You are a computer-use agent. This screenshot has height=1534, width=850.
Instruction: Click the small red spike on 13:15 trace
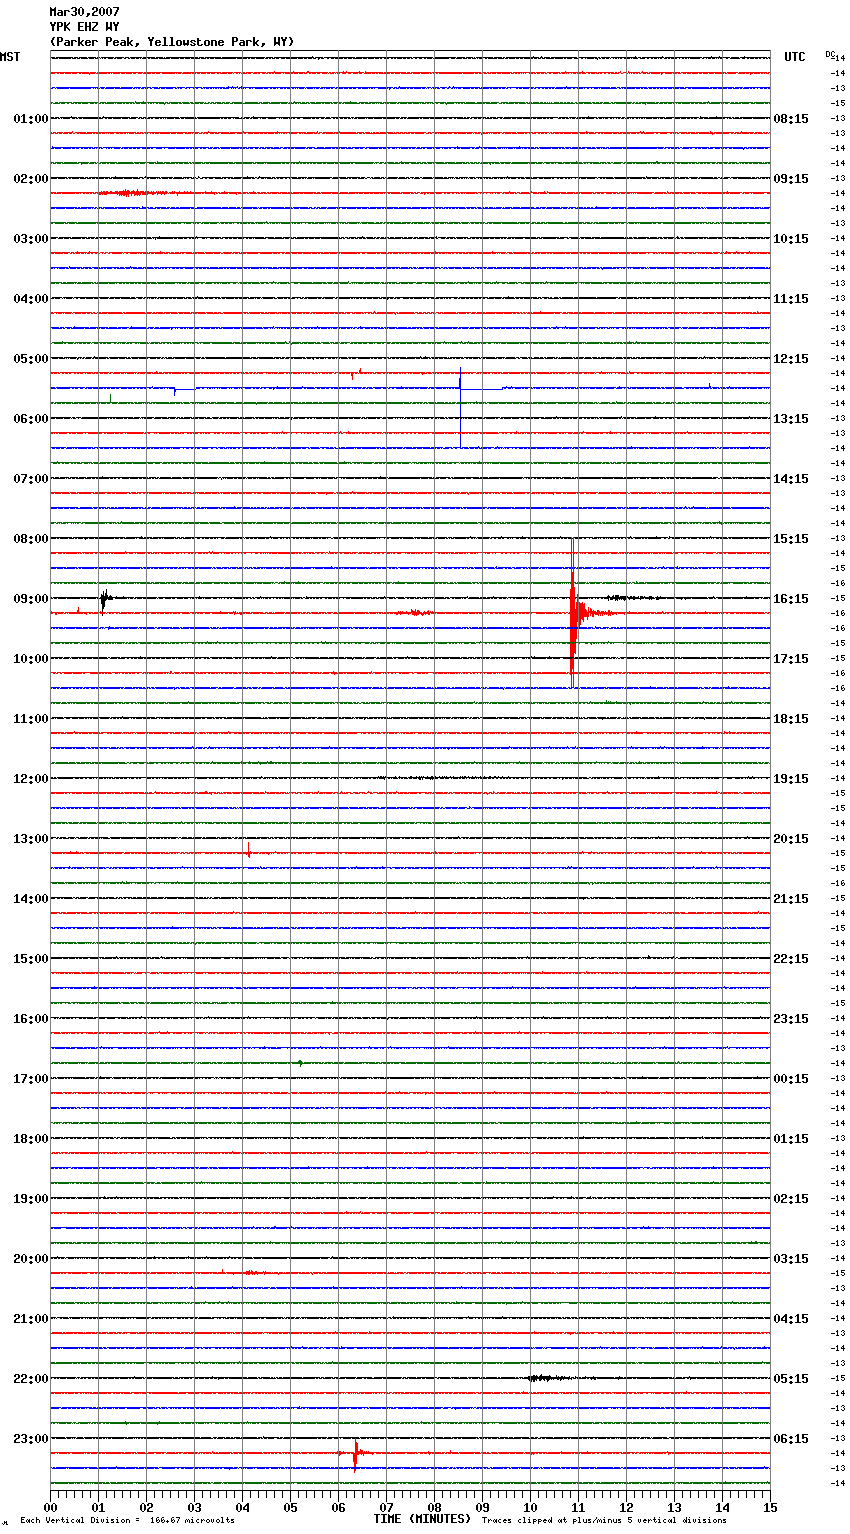pos(248,850)
